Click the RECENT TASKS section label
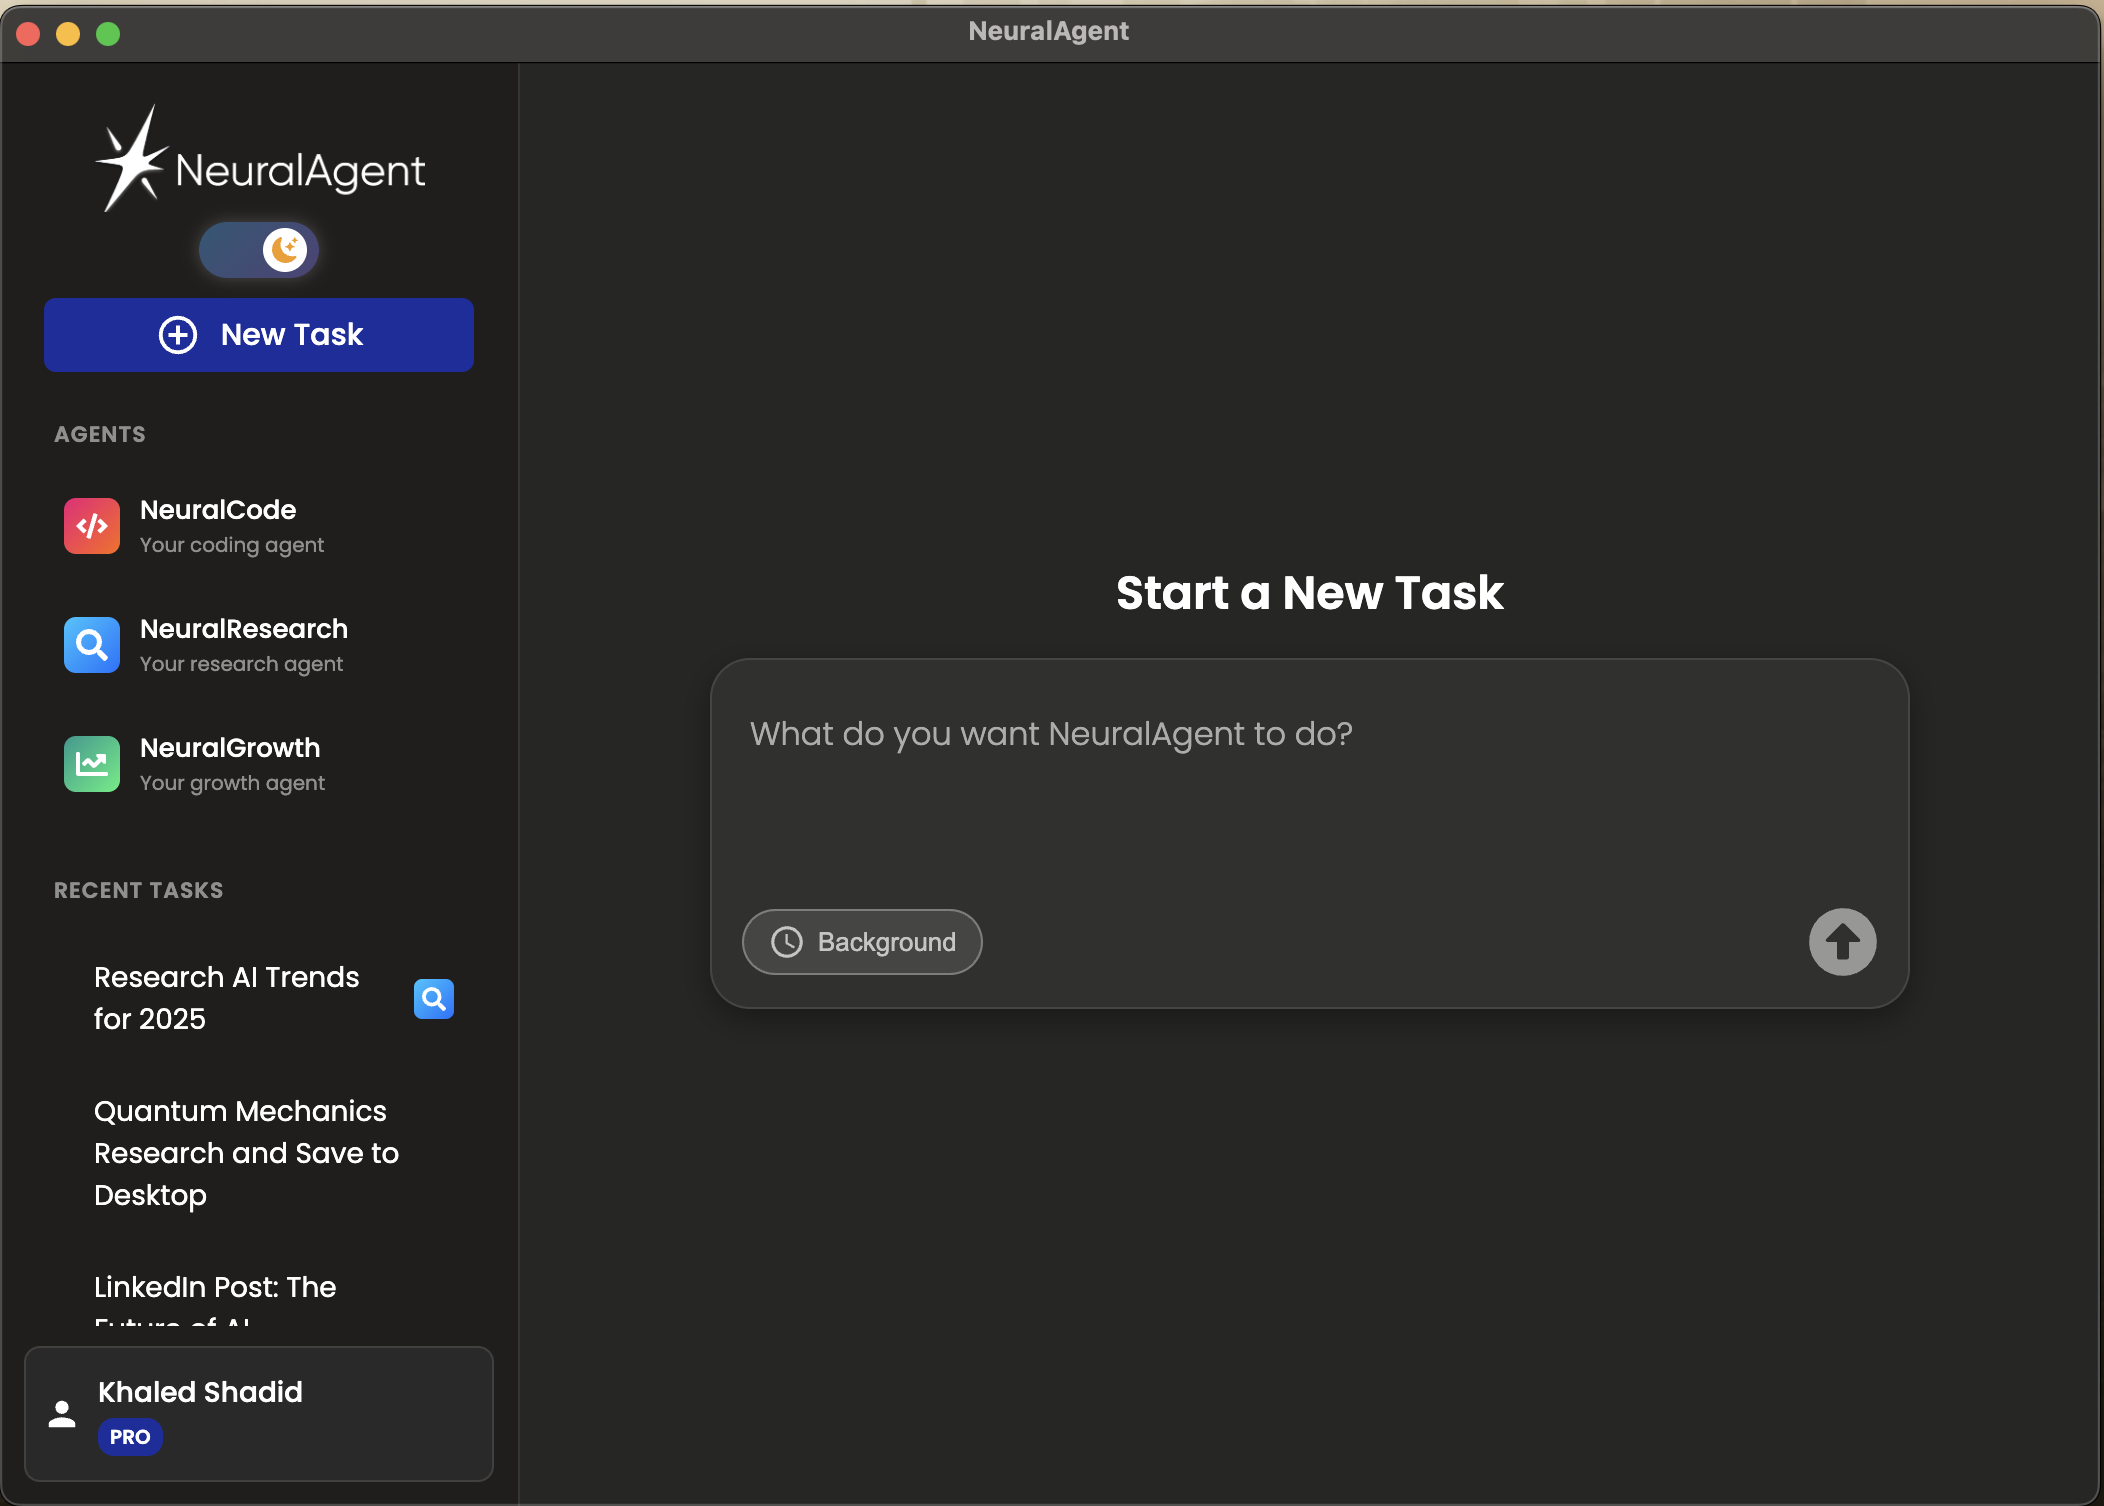Viewport: 2104px width, 1506px height. 138,890
